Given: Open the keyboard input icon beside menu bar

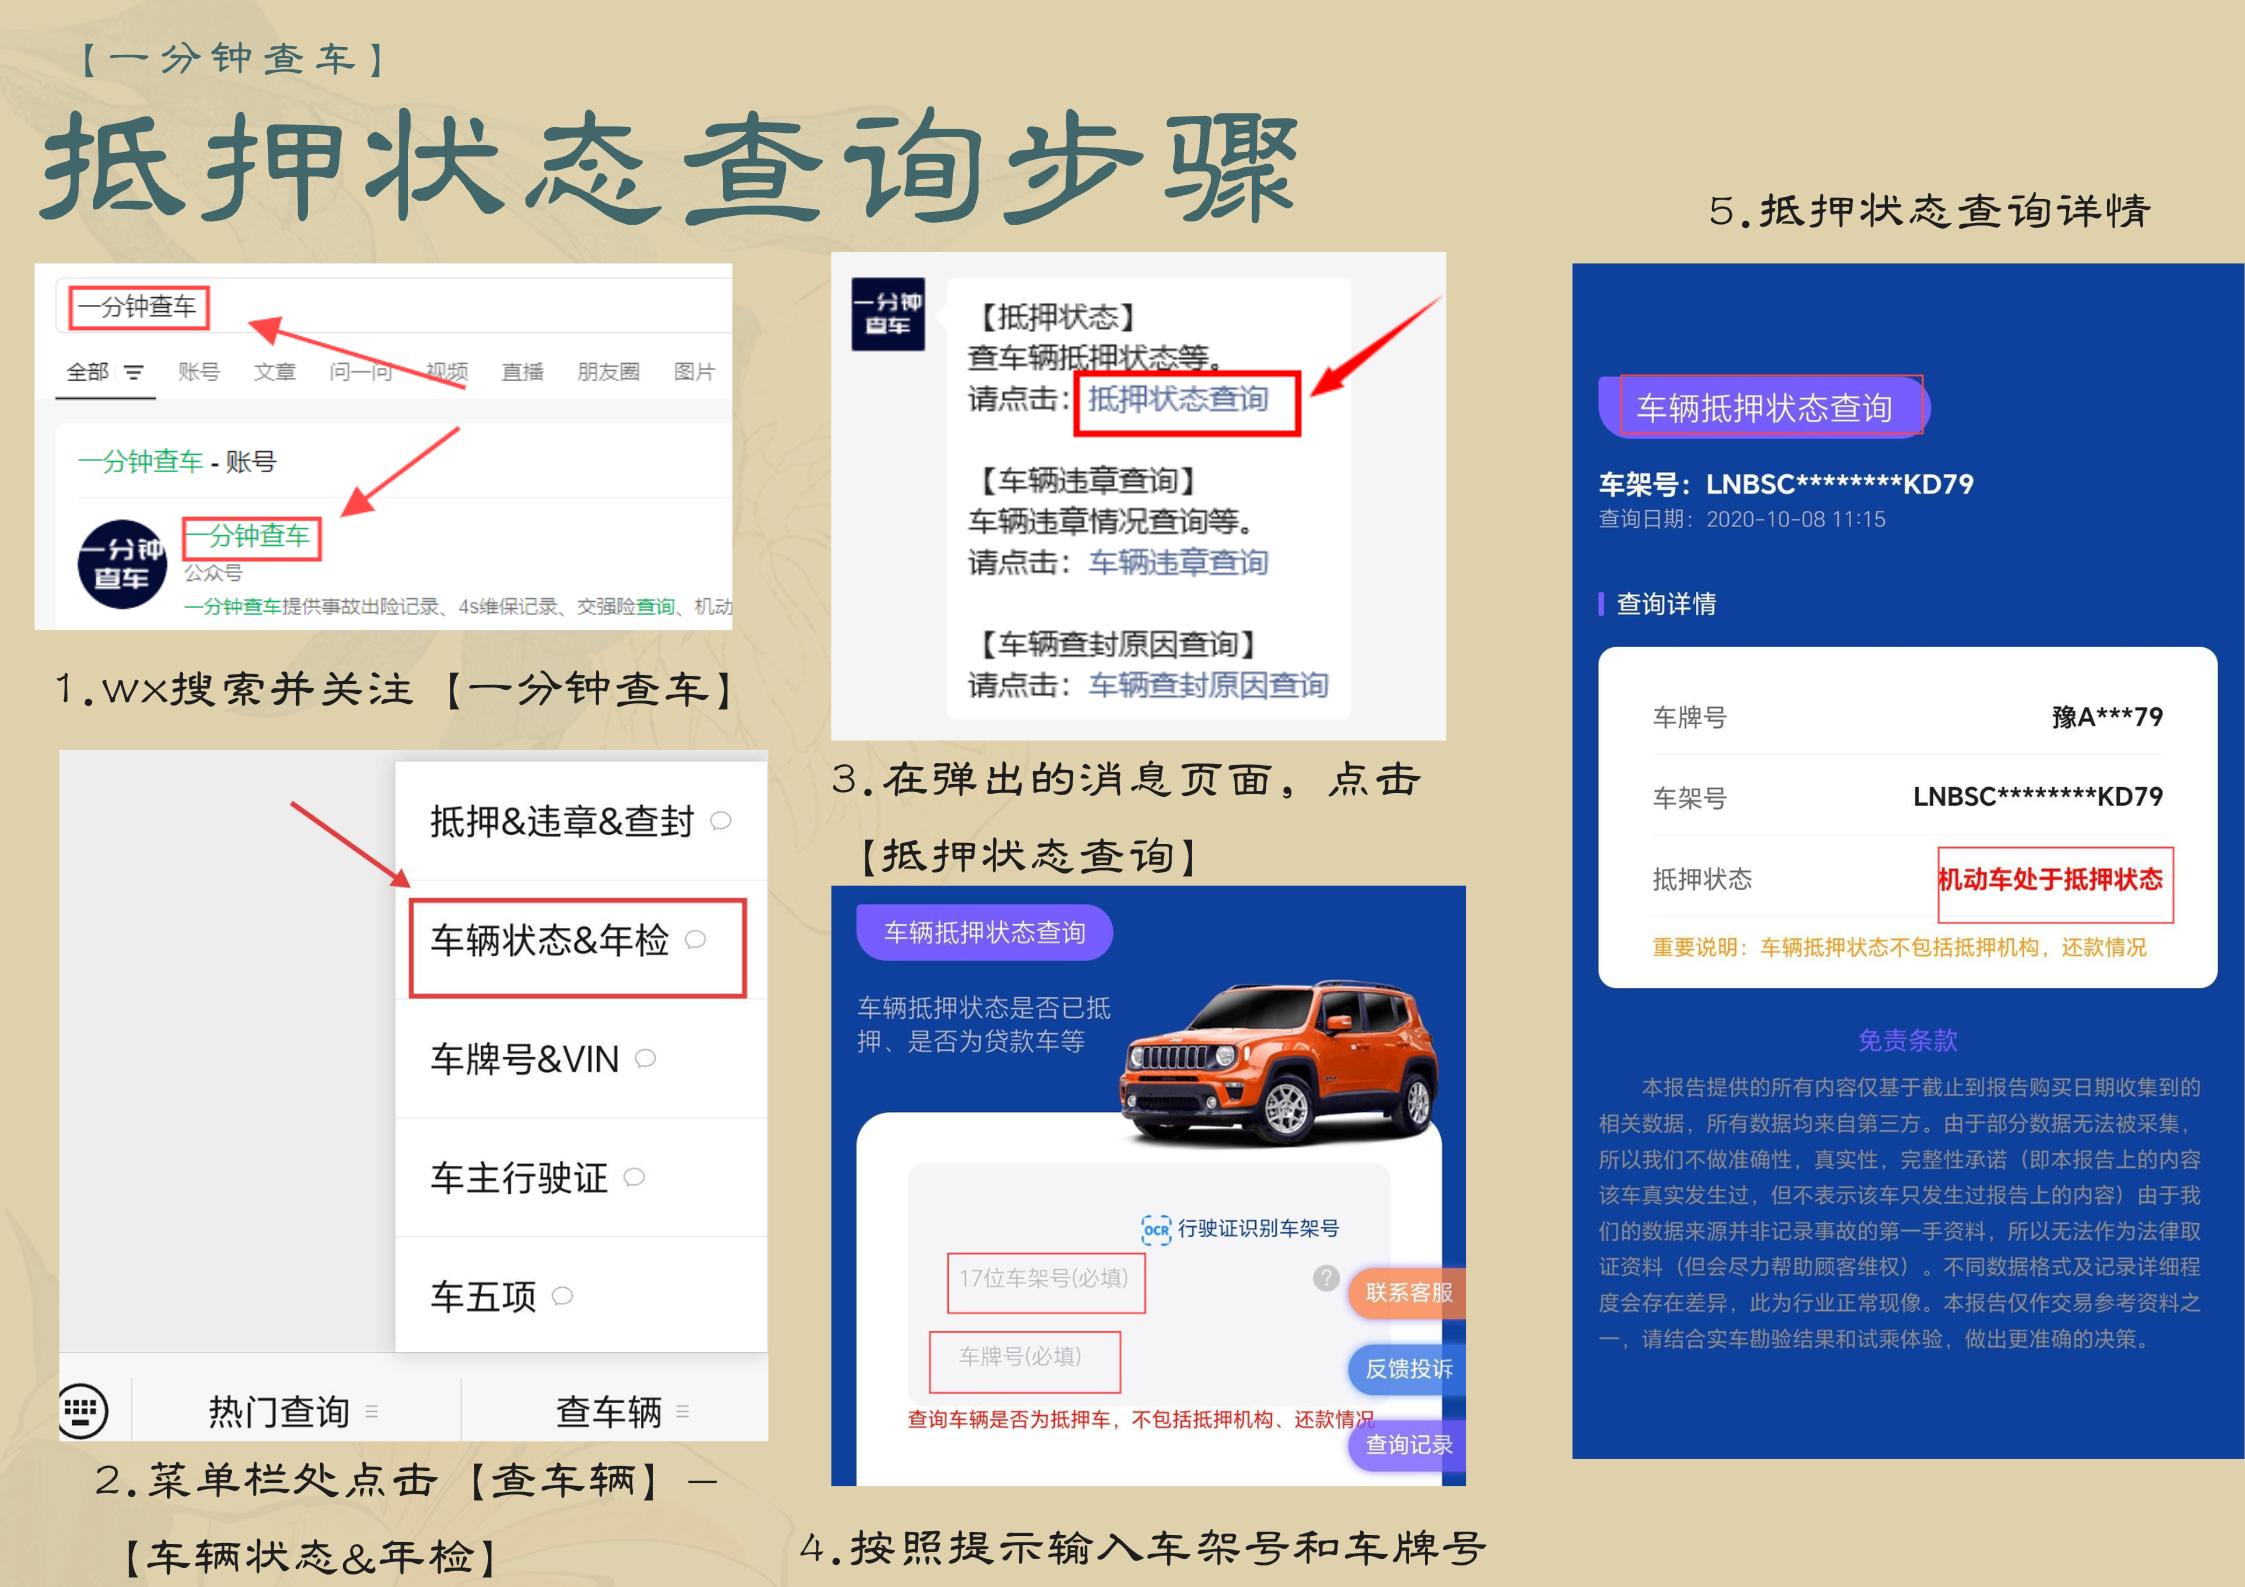Looking at the screenshot, I should coord(85,1408).
